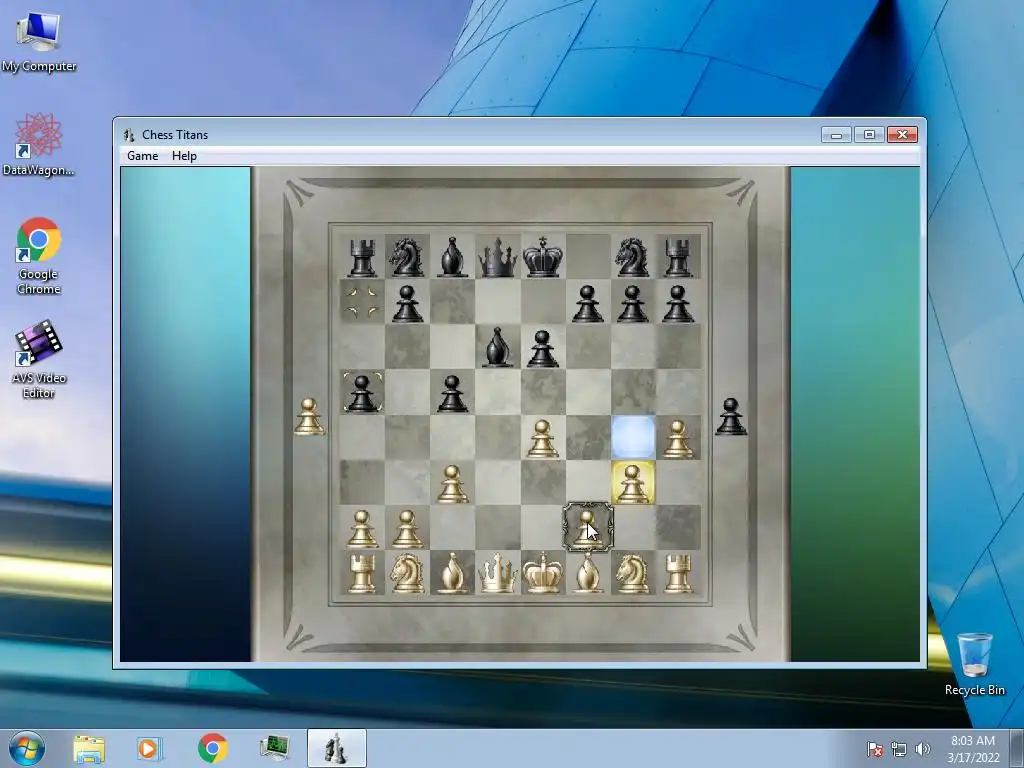Open the DataWagon desktop shortcut

coord(39,144)
